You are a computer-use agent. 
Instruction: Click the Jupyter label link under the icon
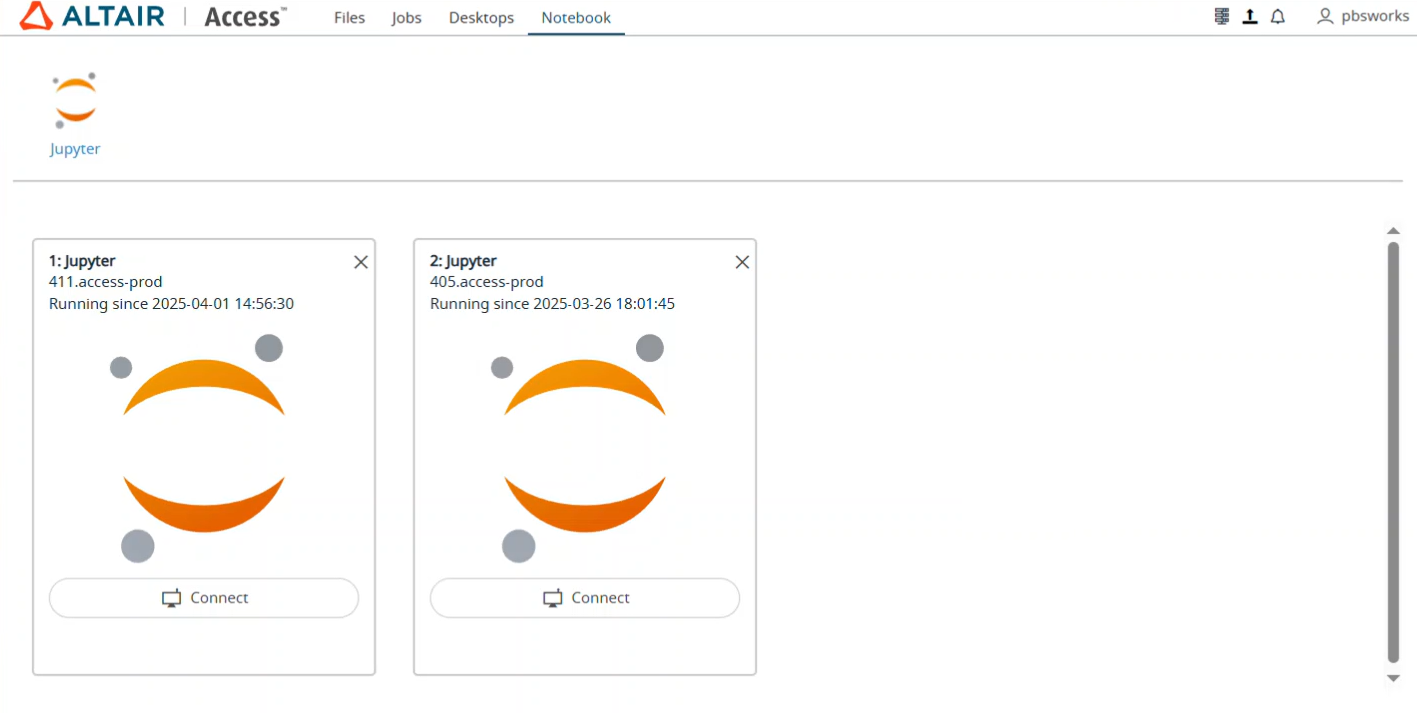point(75,149)
